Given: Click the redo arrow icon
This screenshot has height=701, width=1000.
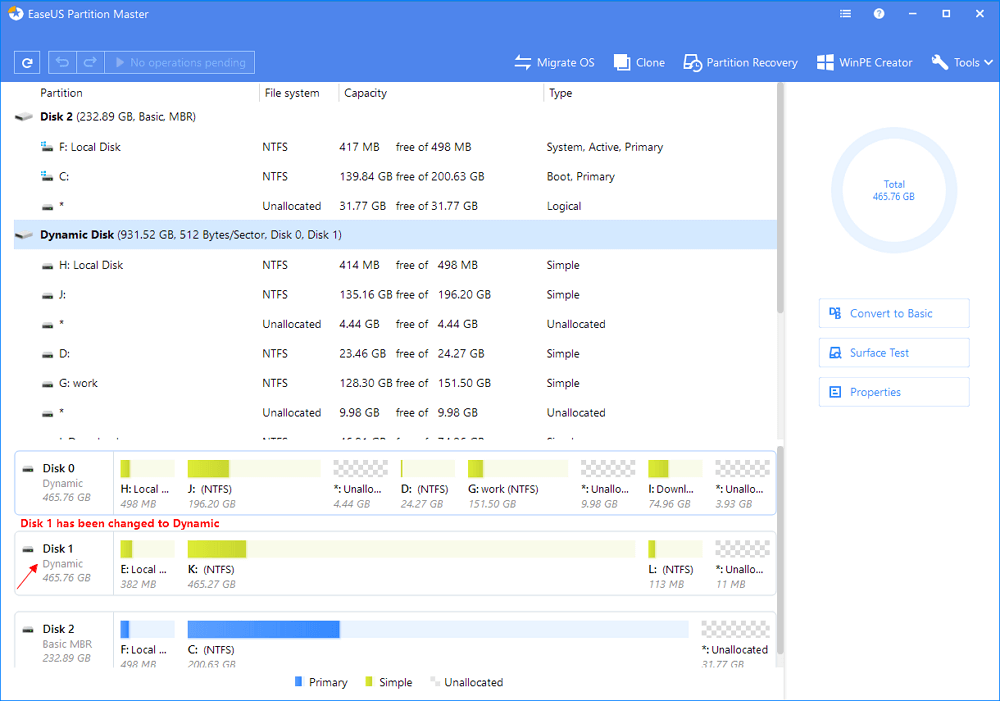Looking at the screenshot, I should point(90,63).
